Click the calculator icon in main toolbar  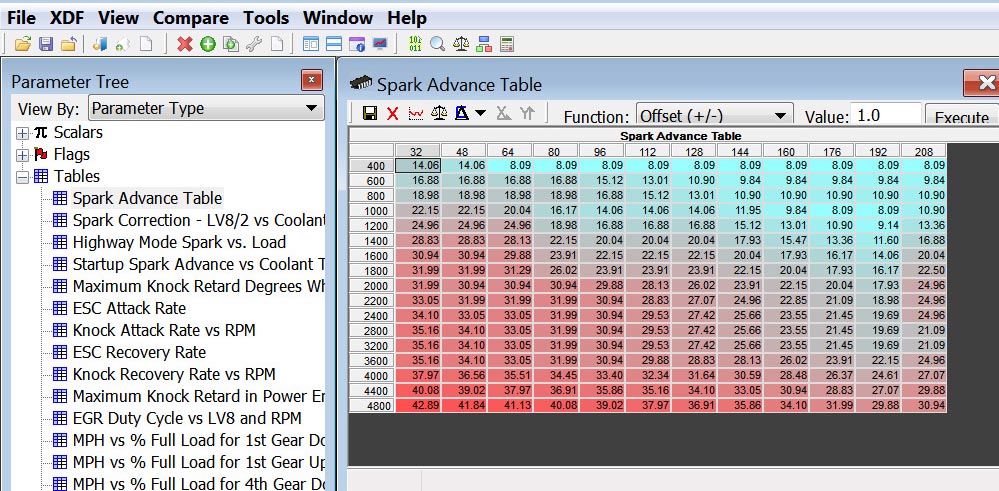pyautogui.click(x=507, y=44)
